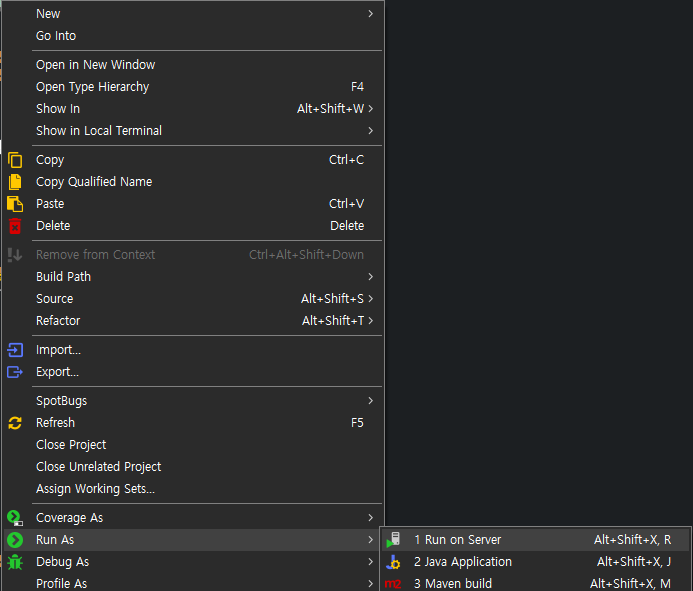Select Assign Working Sets entry
Screen dimensions: 693x591
pos(193,489)
